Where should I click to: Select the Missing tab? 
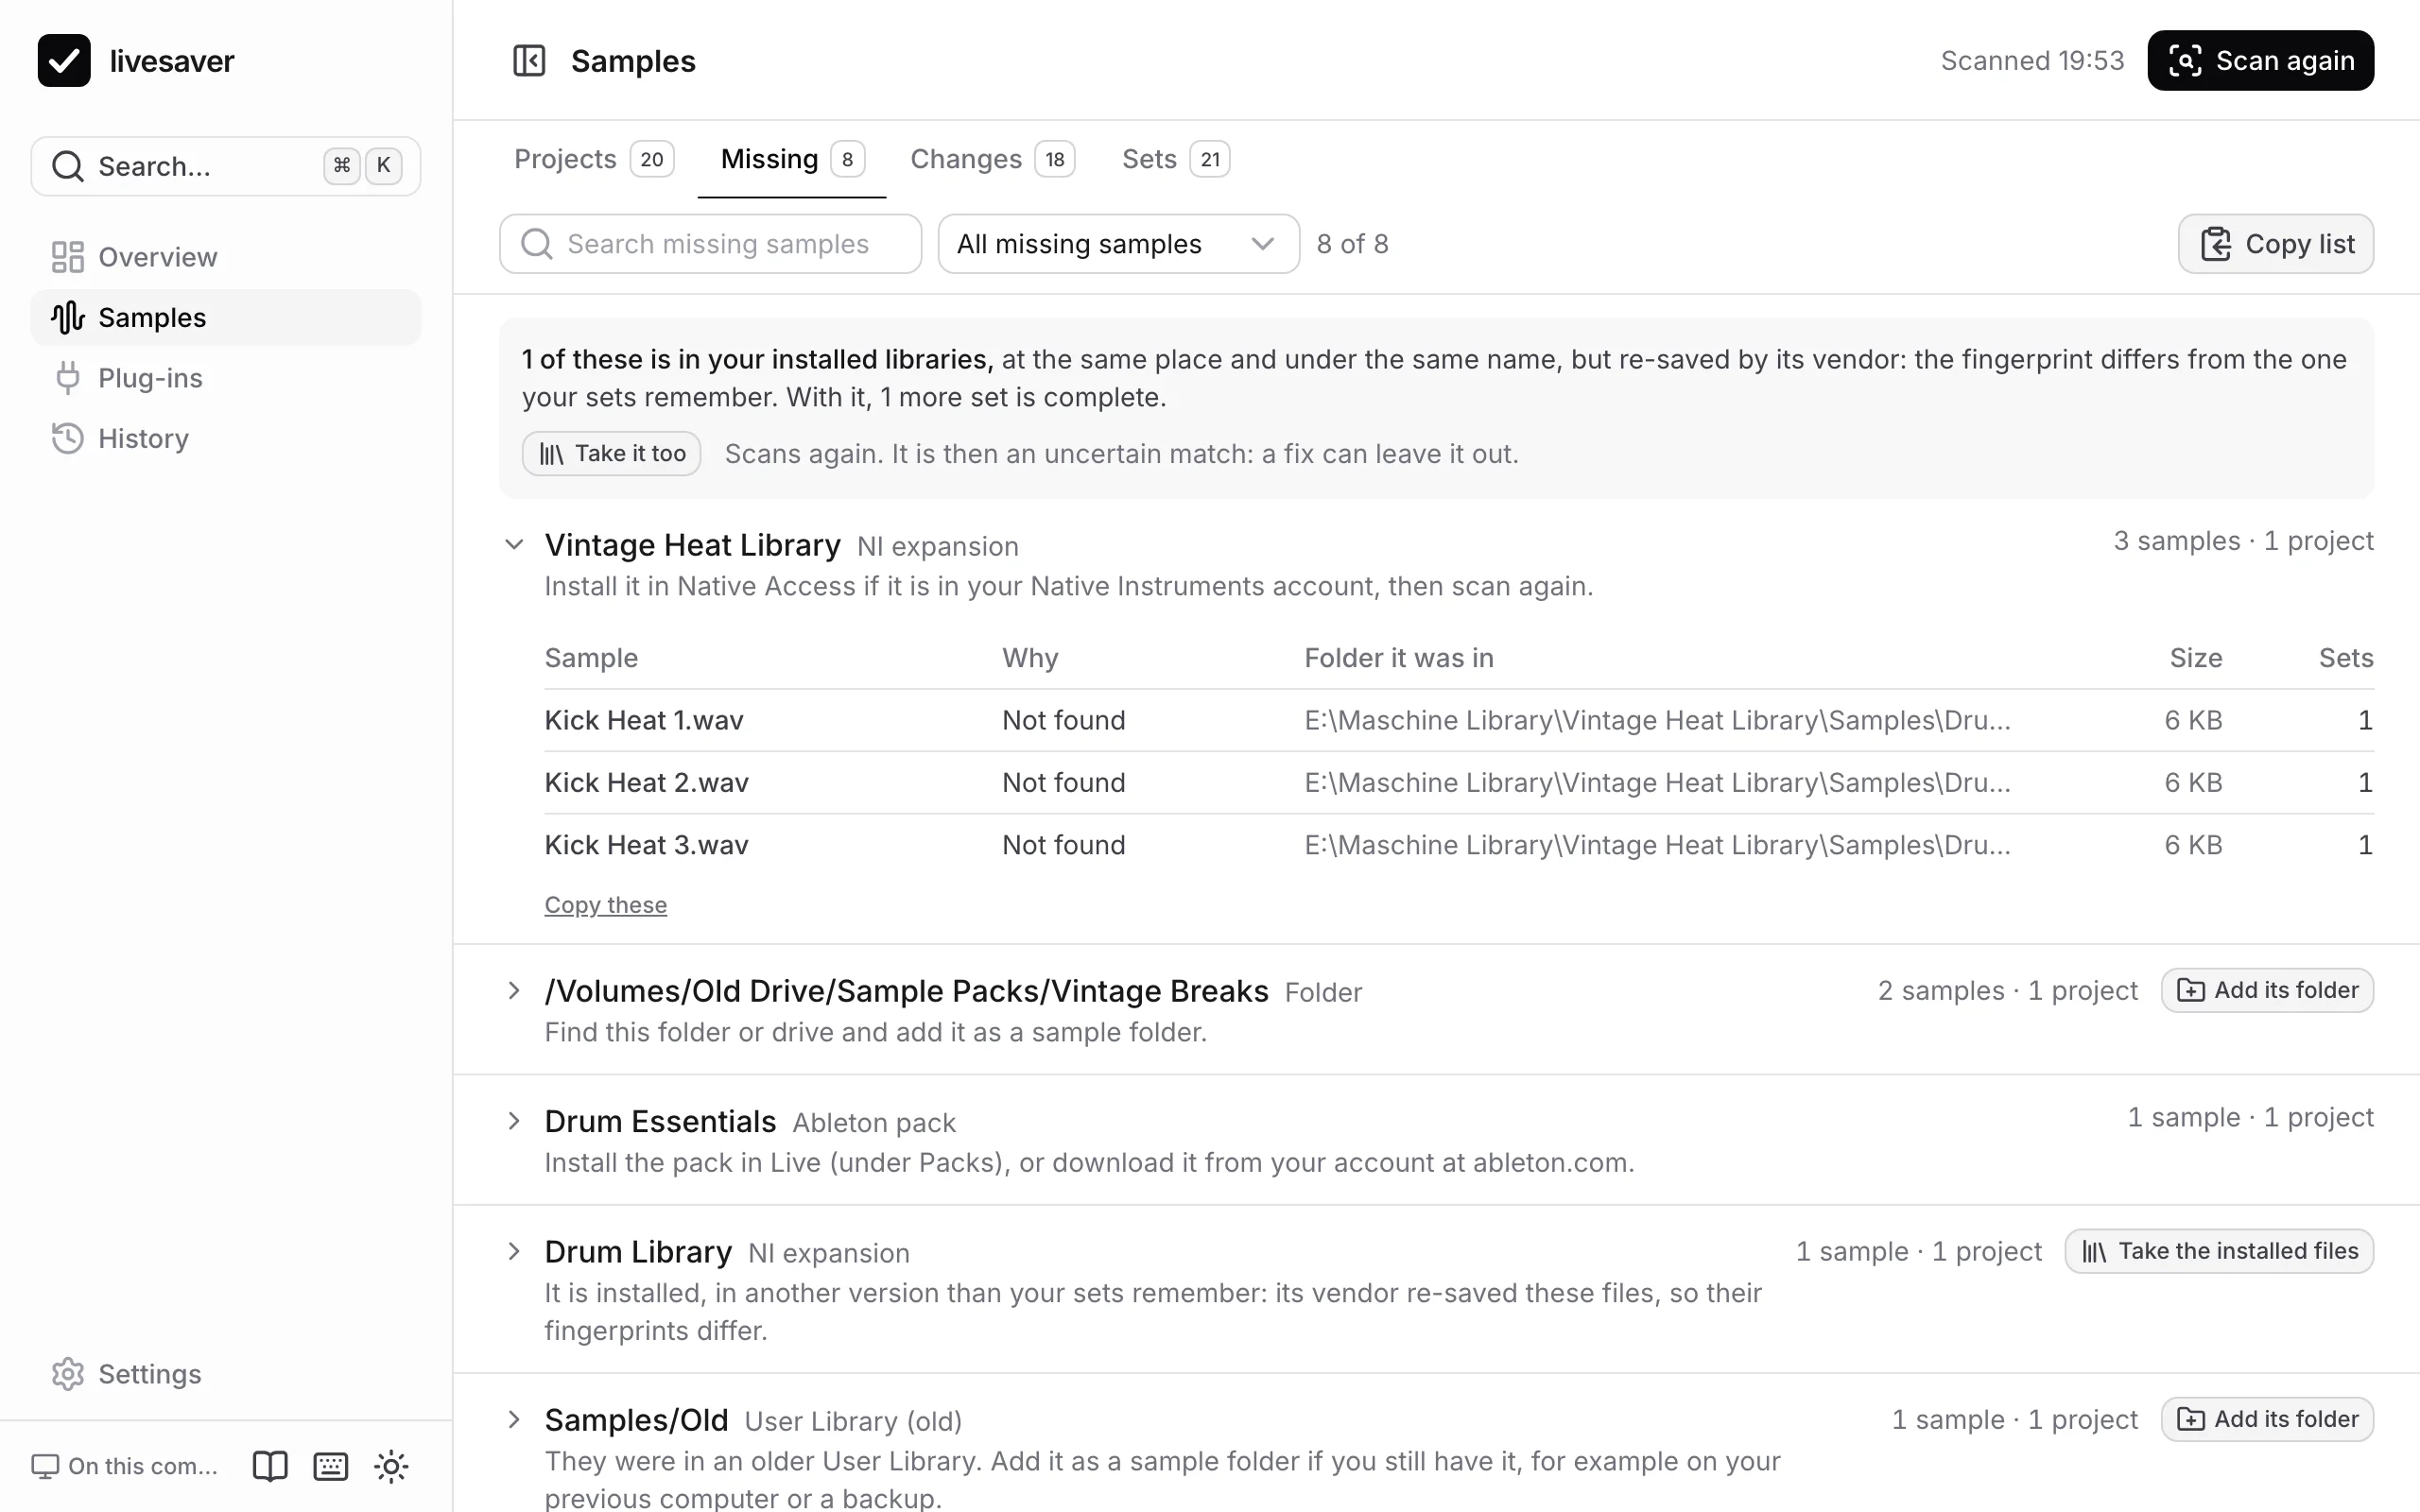pyautogui.click(x=791, y=159)
